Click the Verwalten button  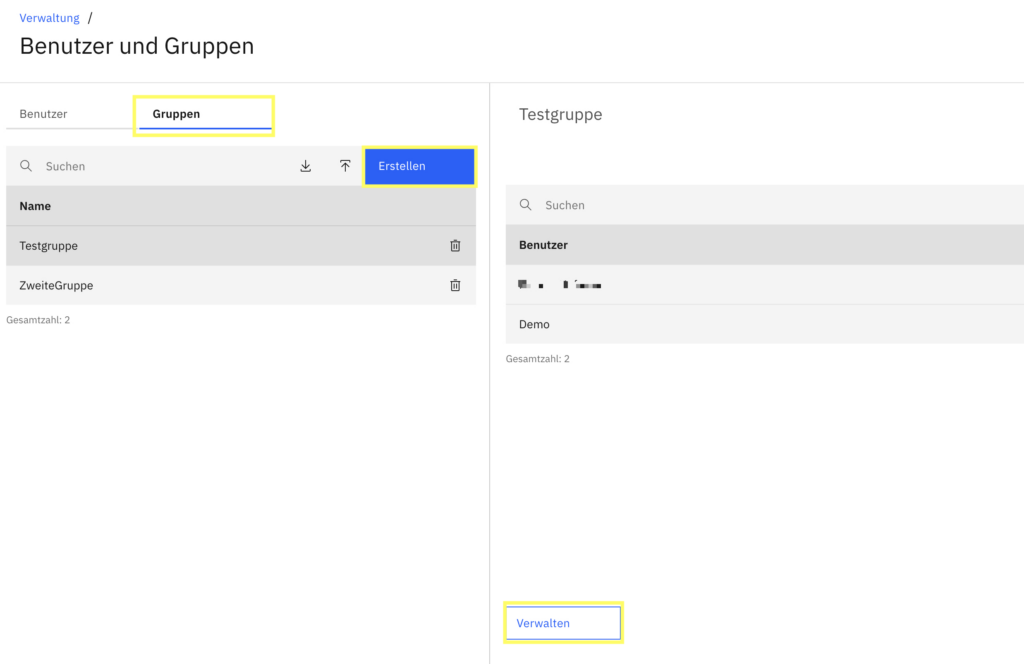[563, 623]
